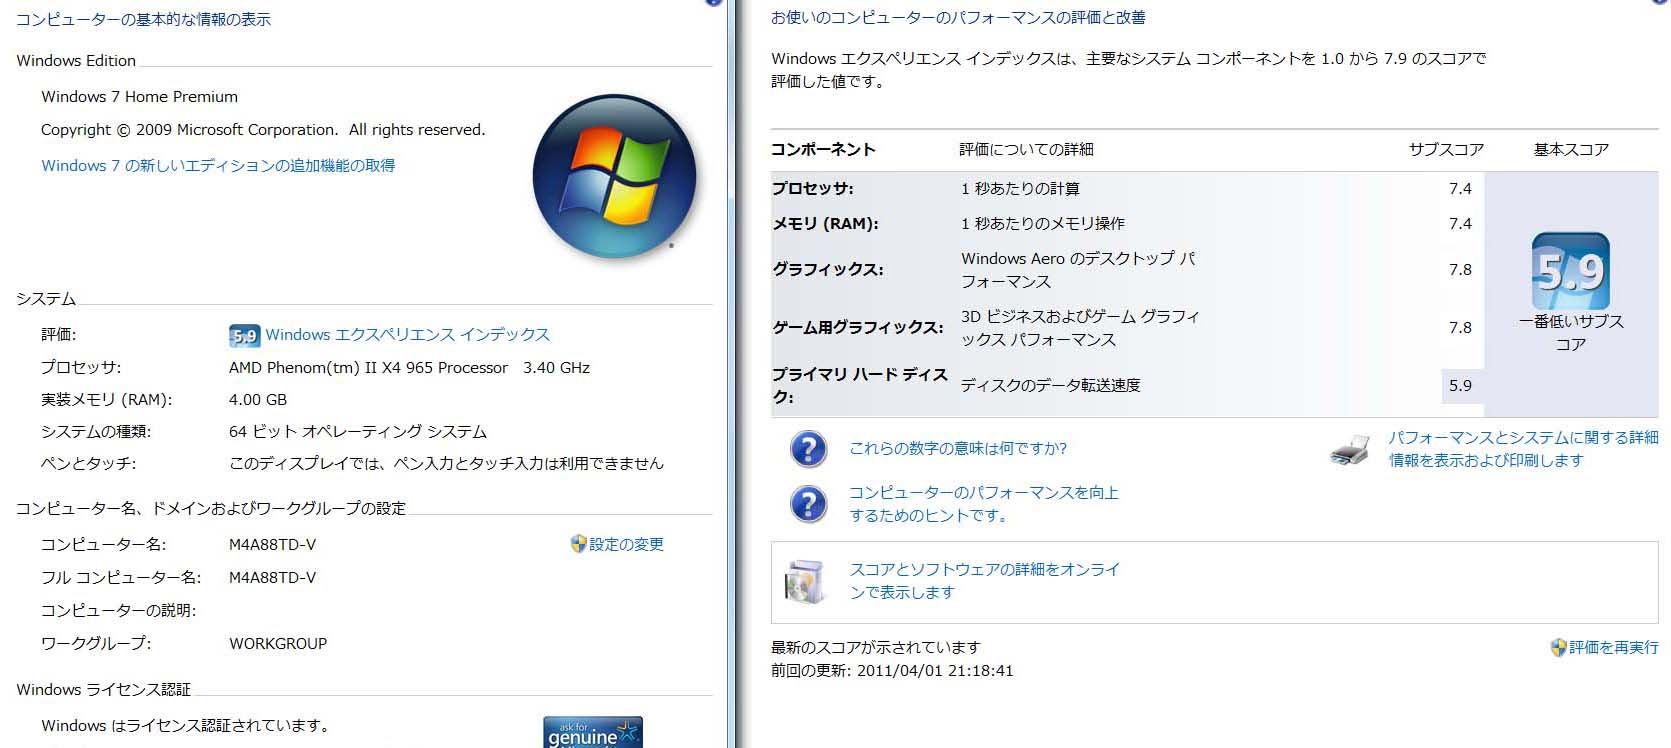Open スコアとソフトウェアの詳細をオンラインで表示します link
This screenshot has height=748, width=1671.
(985, 581)
